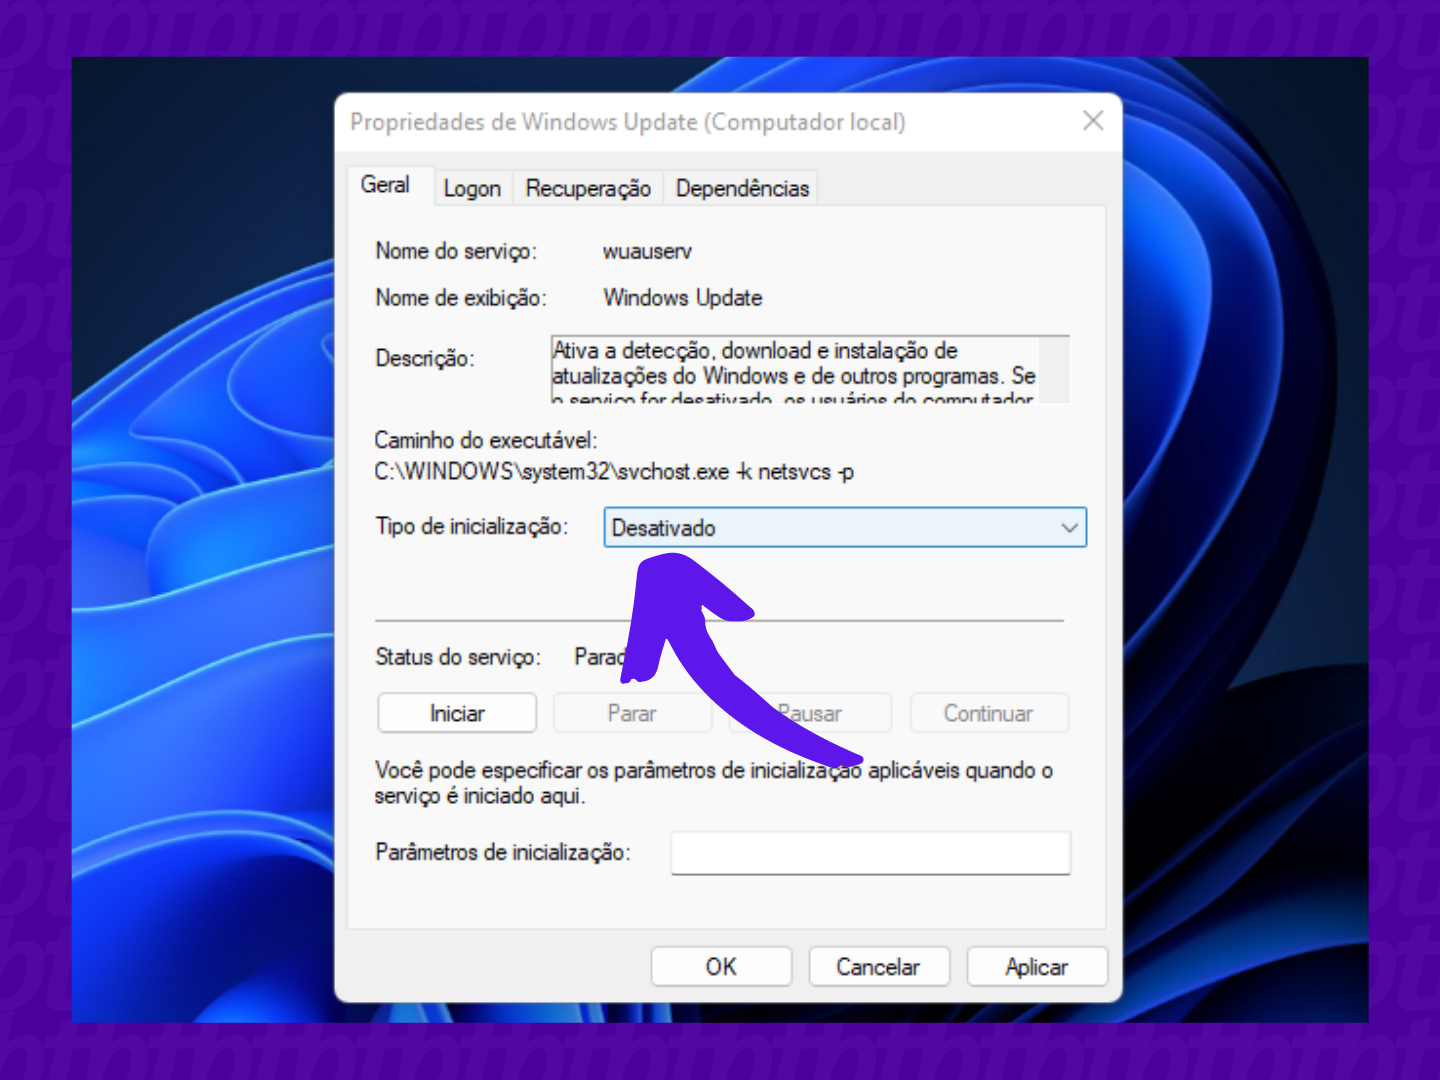
Task: Open the Tipo de inicialização dropdown
Action: [x=845, y=527]
